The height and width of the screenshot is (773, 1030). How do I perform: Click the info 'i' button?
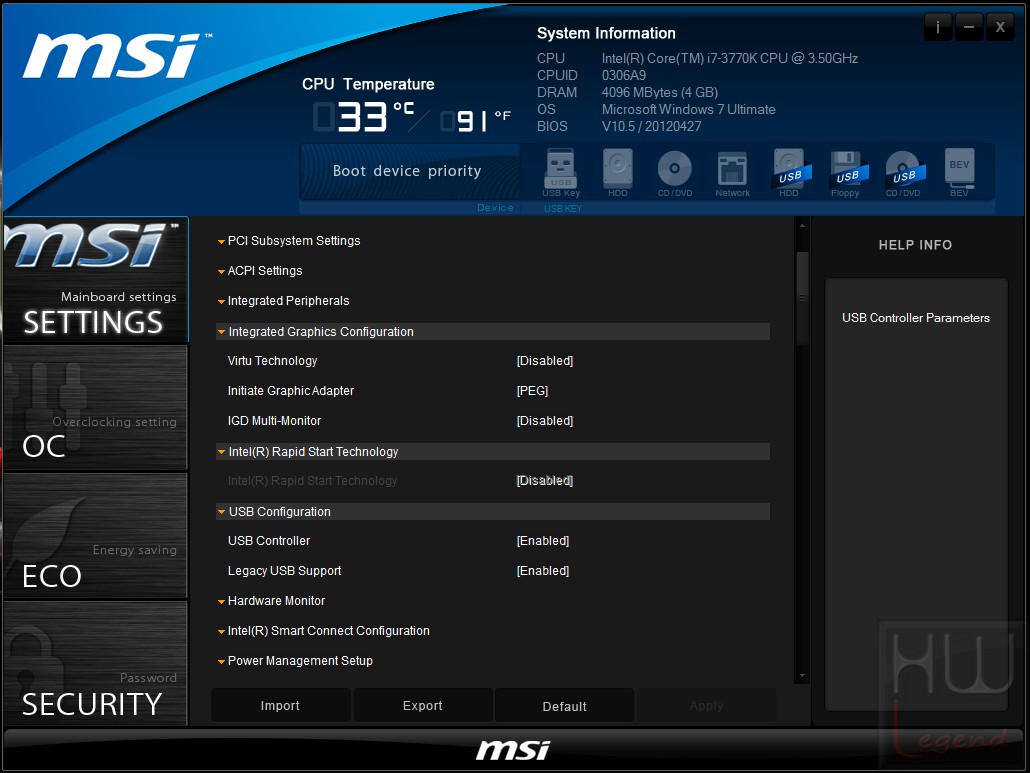pyautogui.click(x=938, y=27)
